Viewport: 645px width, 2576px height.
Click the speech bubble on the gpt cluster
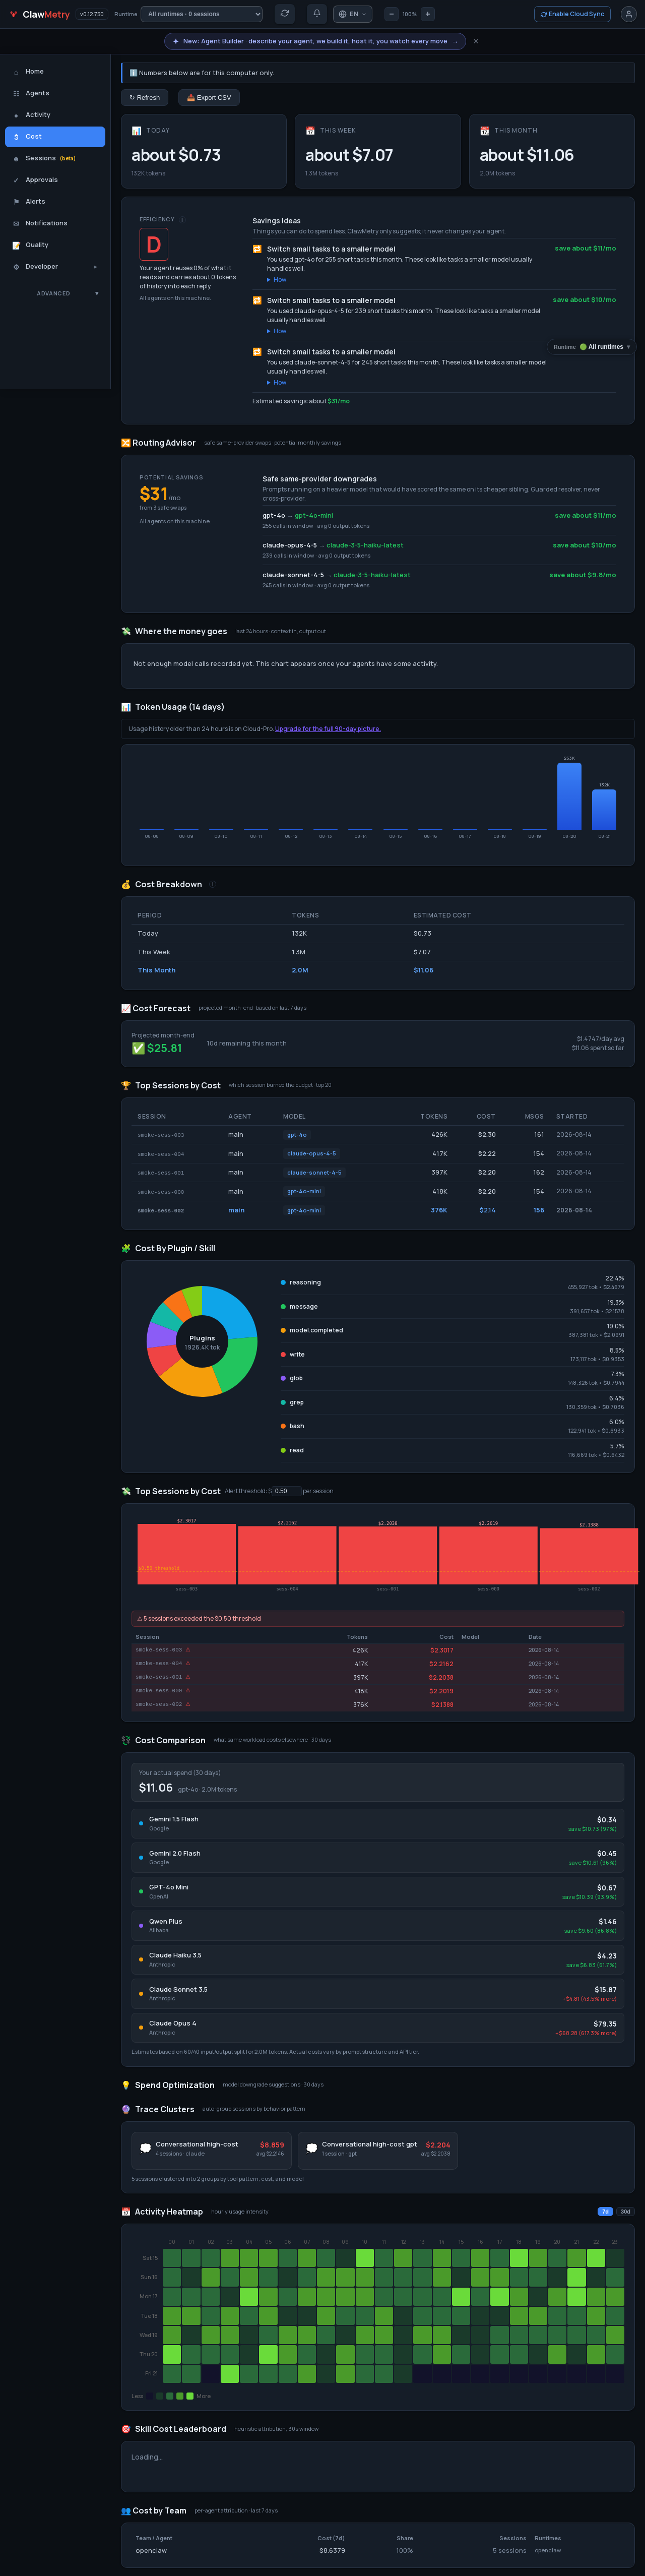click(311, 2148)
